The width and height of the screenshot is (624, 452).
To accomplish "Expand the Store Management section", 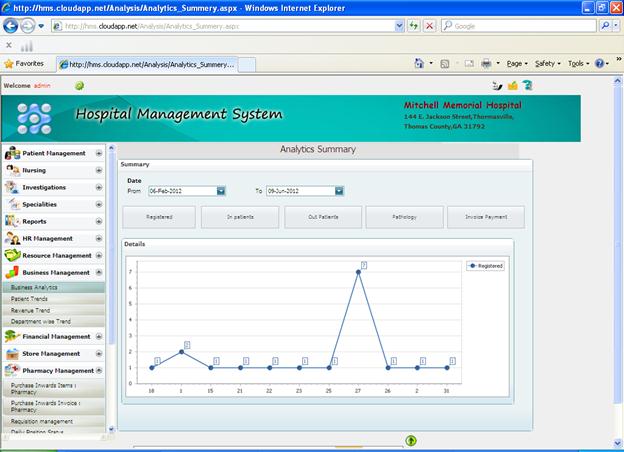I will pos(99,353).
